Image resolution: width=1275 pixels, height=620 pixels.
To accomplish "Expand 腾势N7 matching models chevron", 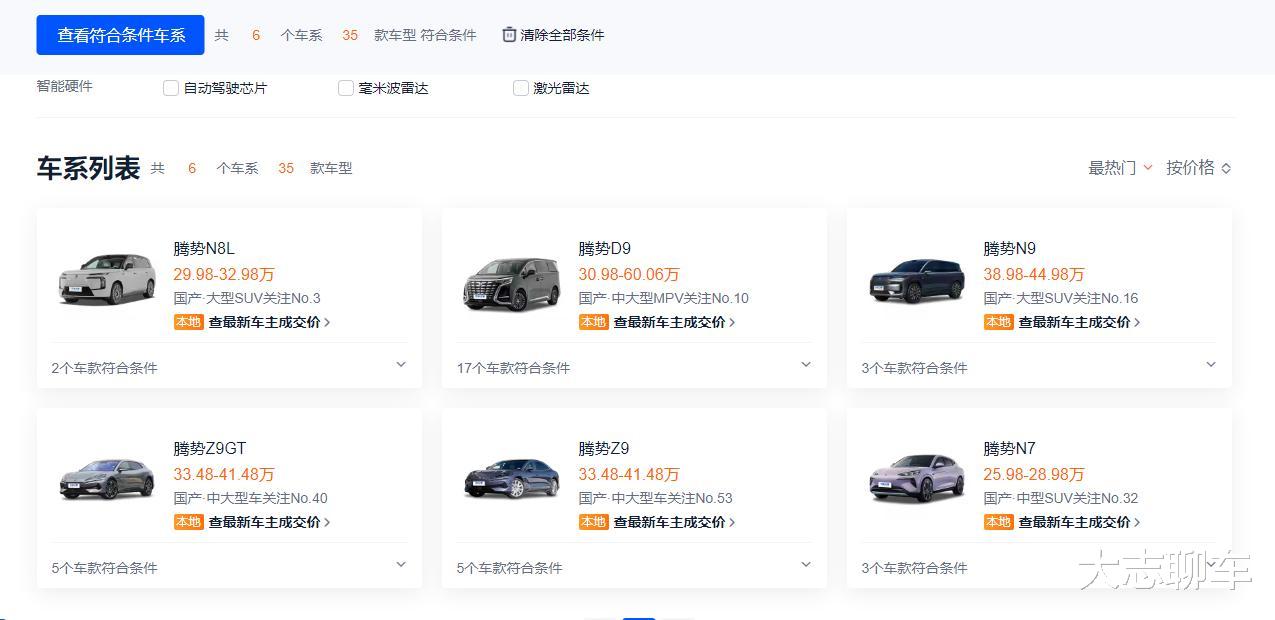I will point(1211,565).
